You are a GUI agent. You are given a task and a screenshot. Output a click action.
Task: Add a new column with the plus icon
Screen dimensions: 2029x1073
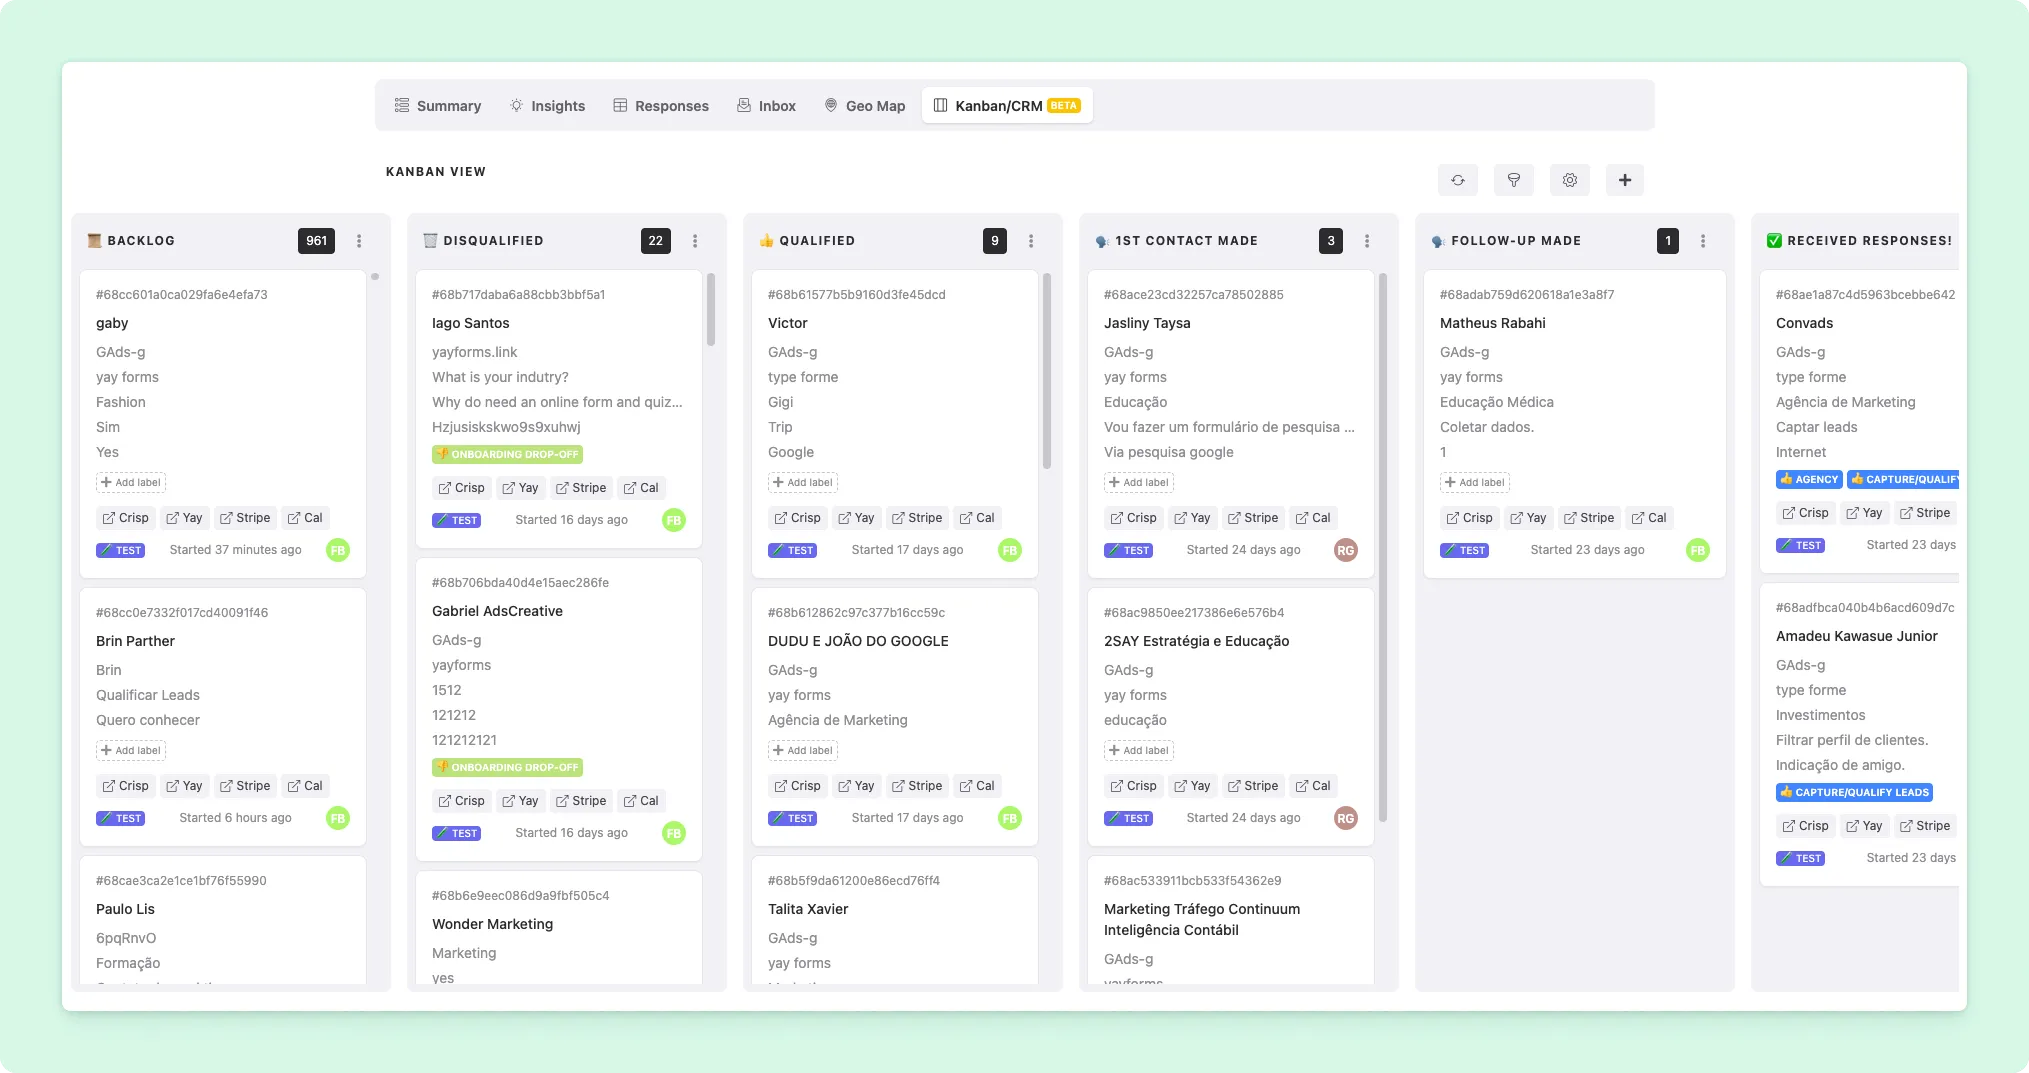click(x=1624, y=180)
